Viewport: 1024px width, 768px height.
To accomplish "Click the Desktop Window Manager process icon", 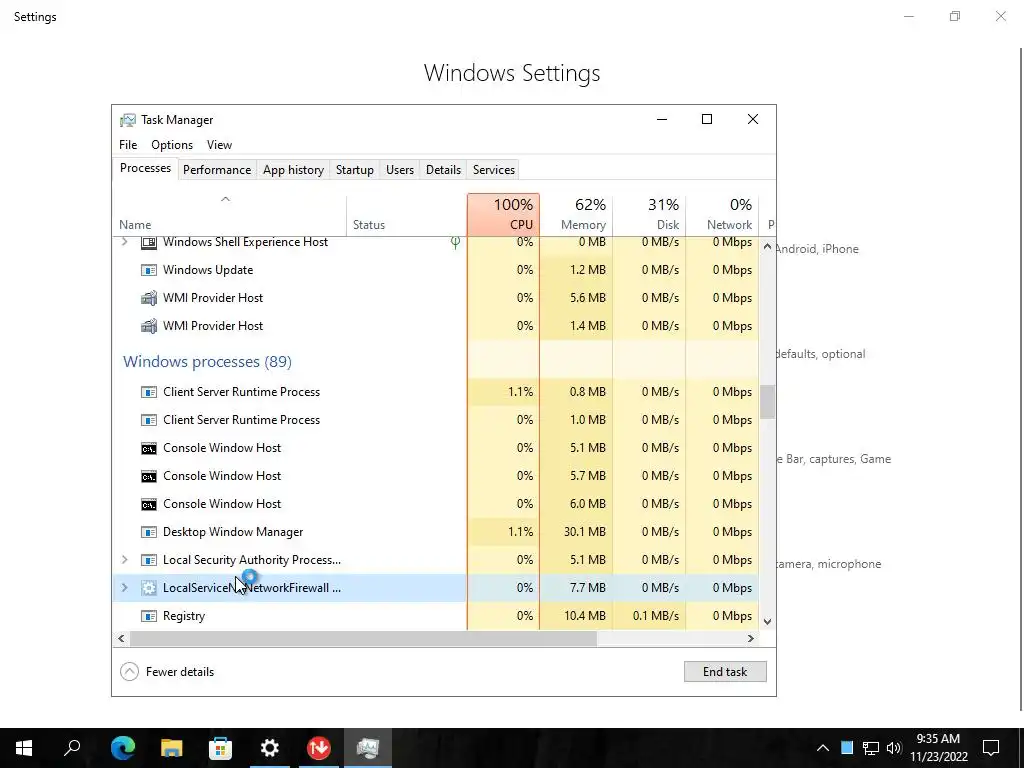I will [149, 532].
